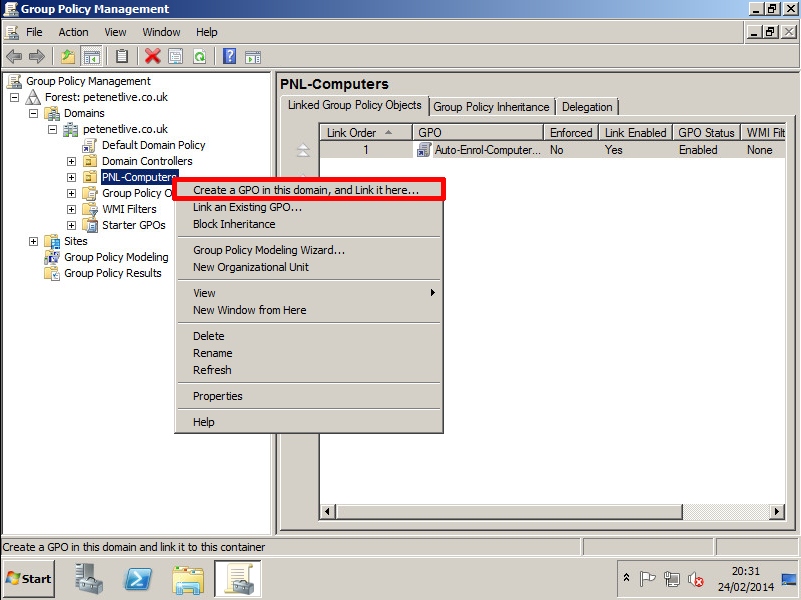Click the horizontal scrollbar left arrow
Viewport: 801px width, 600px height.
[x=327, y=511]
